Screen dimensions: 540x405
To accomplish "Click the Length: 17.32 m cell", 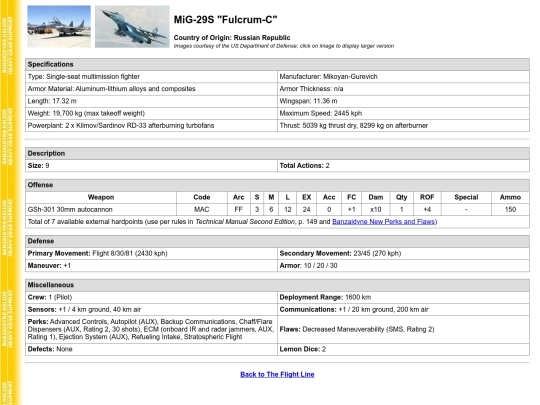I will pyautogui.click(x=152, y=101).
